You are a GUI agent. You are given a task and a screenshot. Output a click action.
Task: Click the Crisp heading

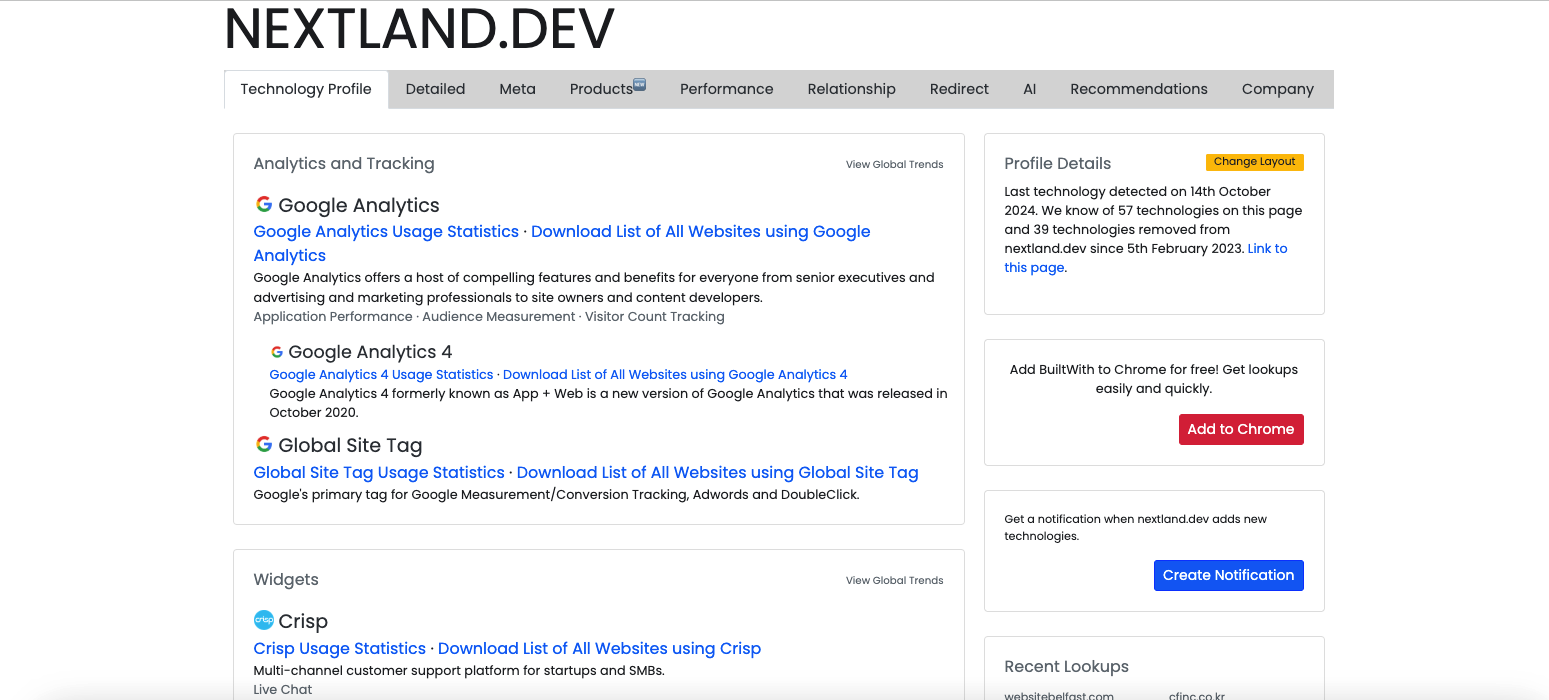click(303, 621)
